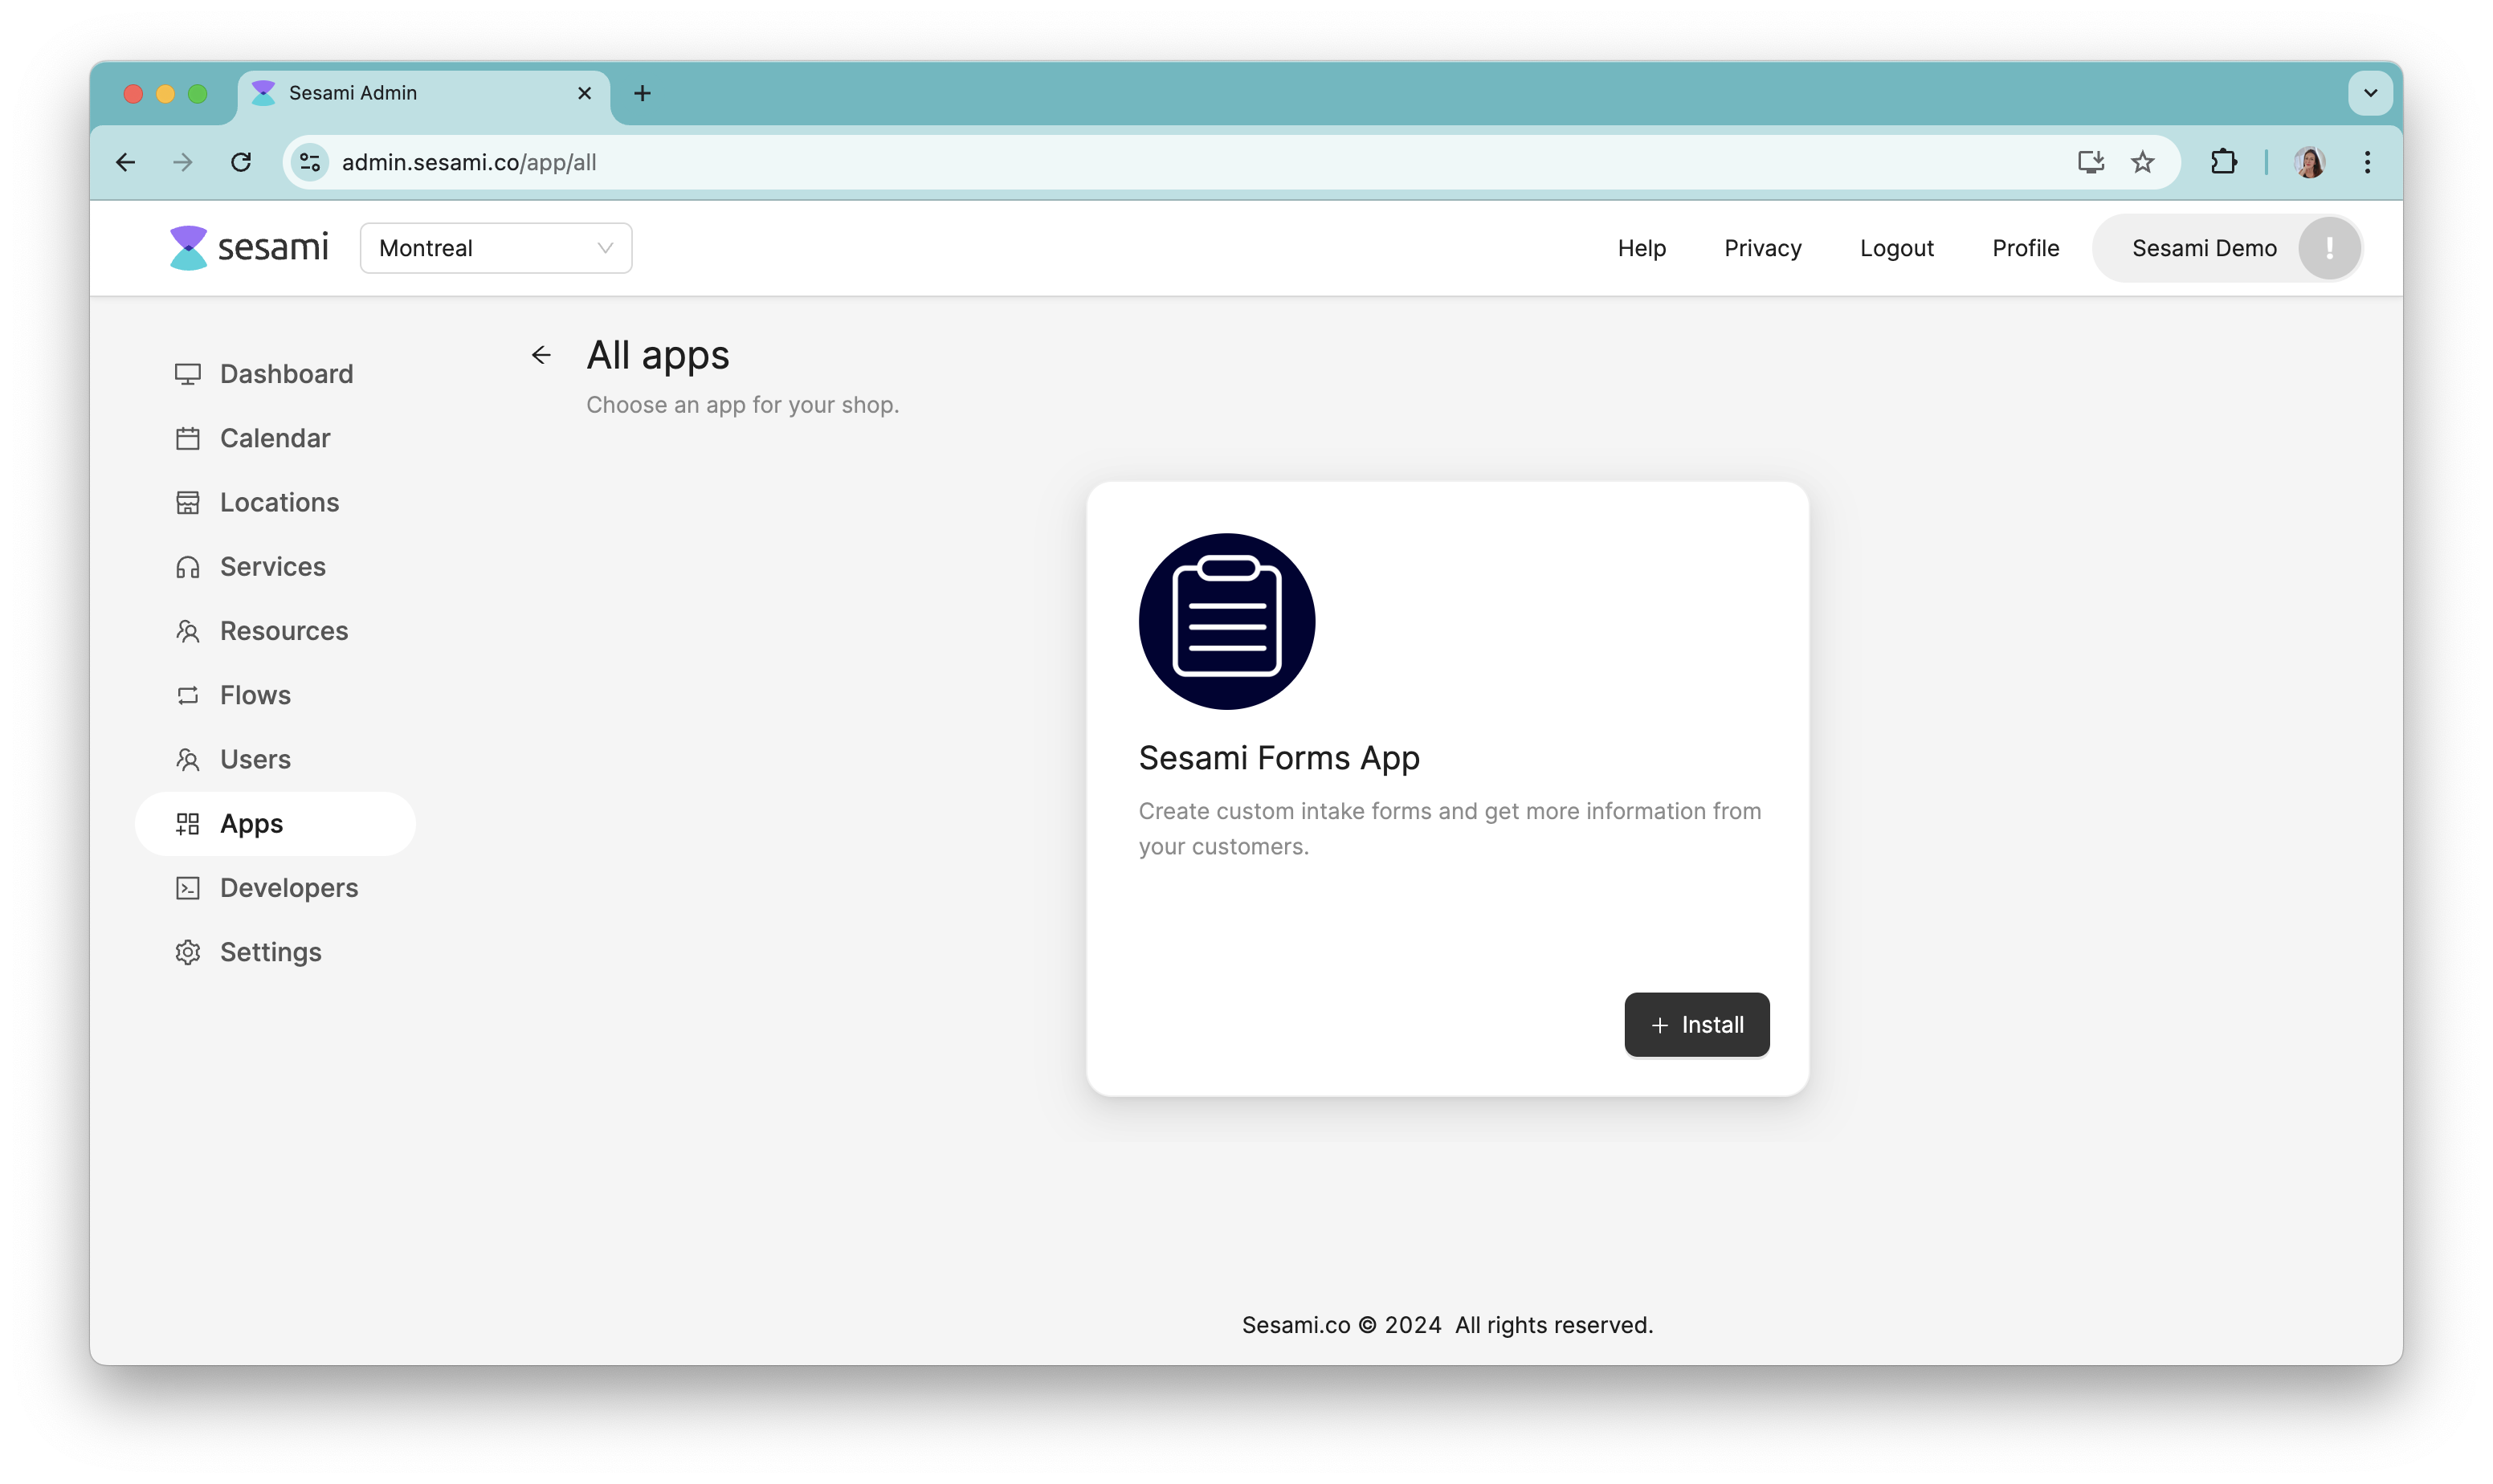This screenshot has width=2493, height=1484.
Task: Click the Locations storefront icon
Action: [x=187, y=502]
